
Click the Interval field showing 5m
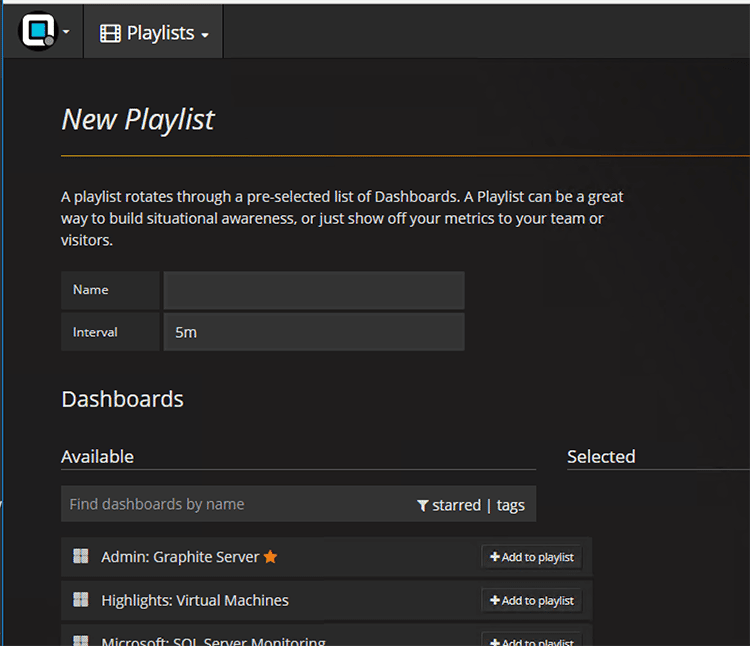(x=313, y=332)
